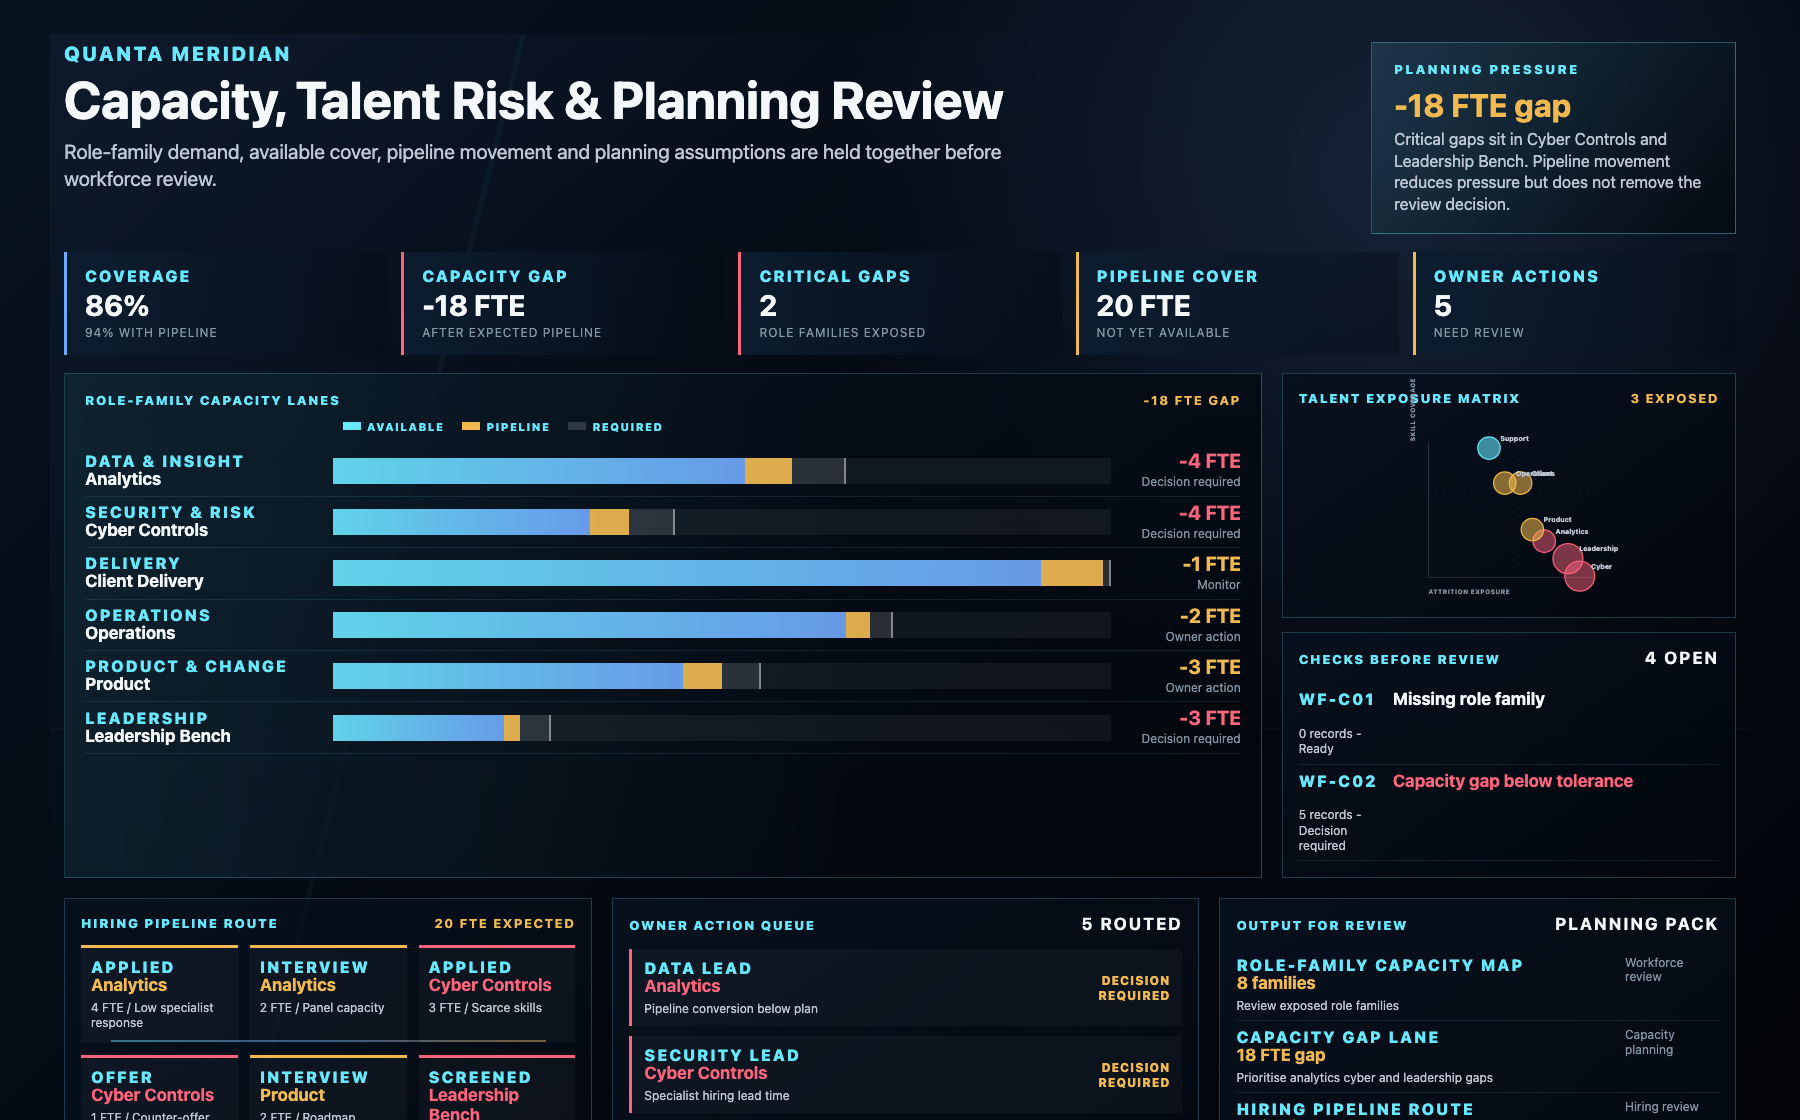Screen dimensions: 1800x1120
Task: Click the 4 OPEN checks counter
Action: point(1681,658)
